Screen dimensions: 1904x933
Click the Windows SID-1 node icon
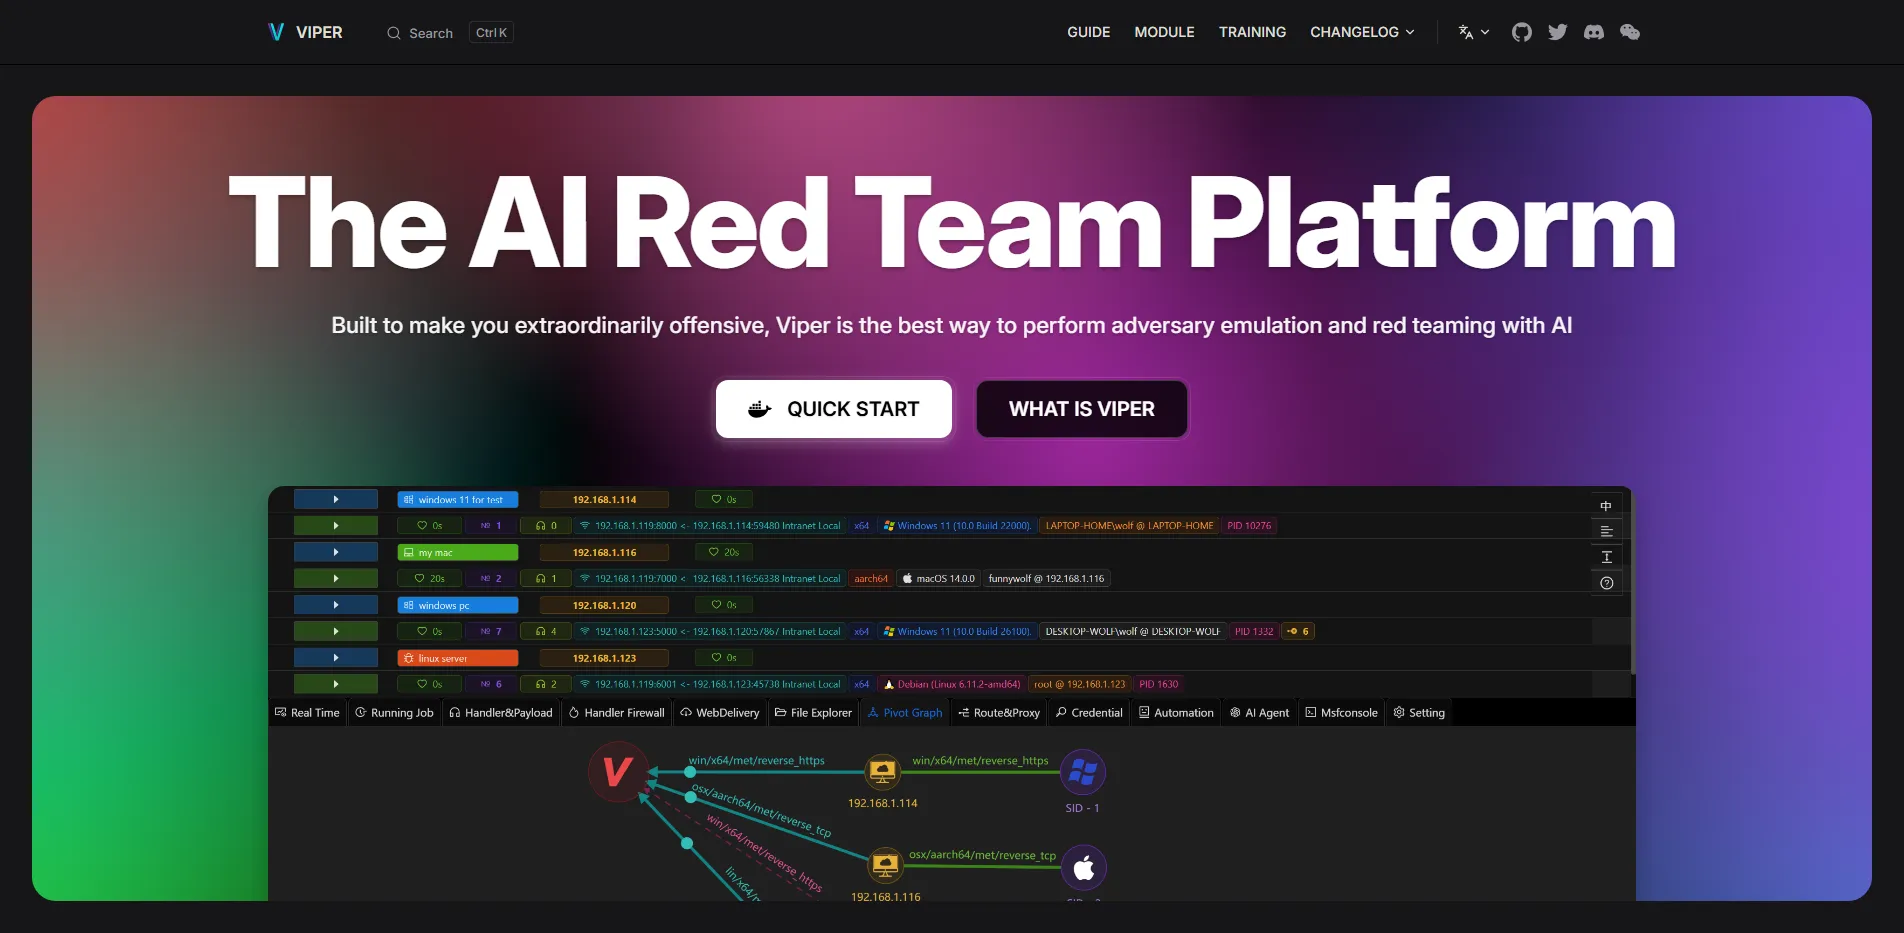pos(1083,772)
